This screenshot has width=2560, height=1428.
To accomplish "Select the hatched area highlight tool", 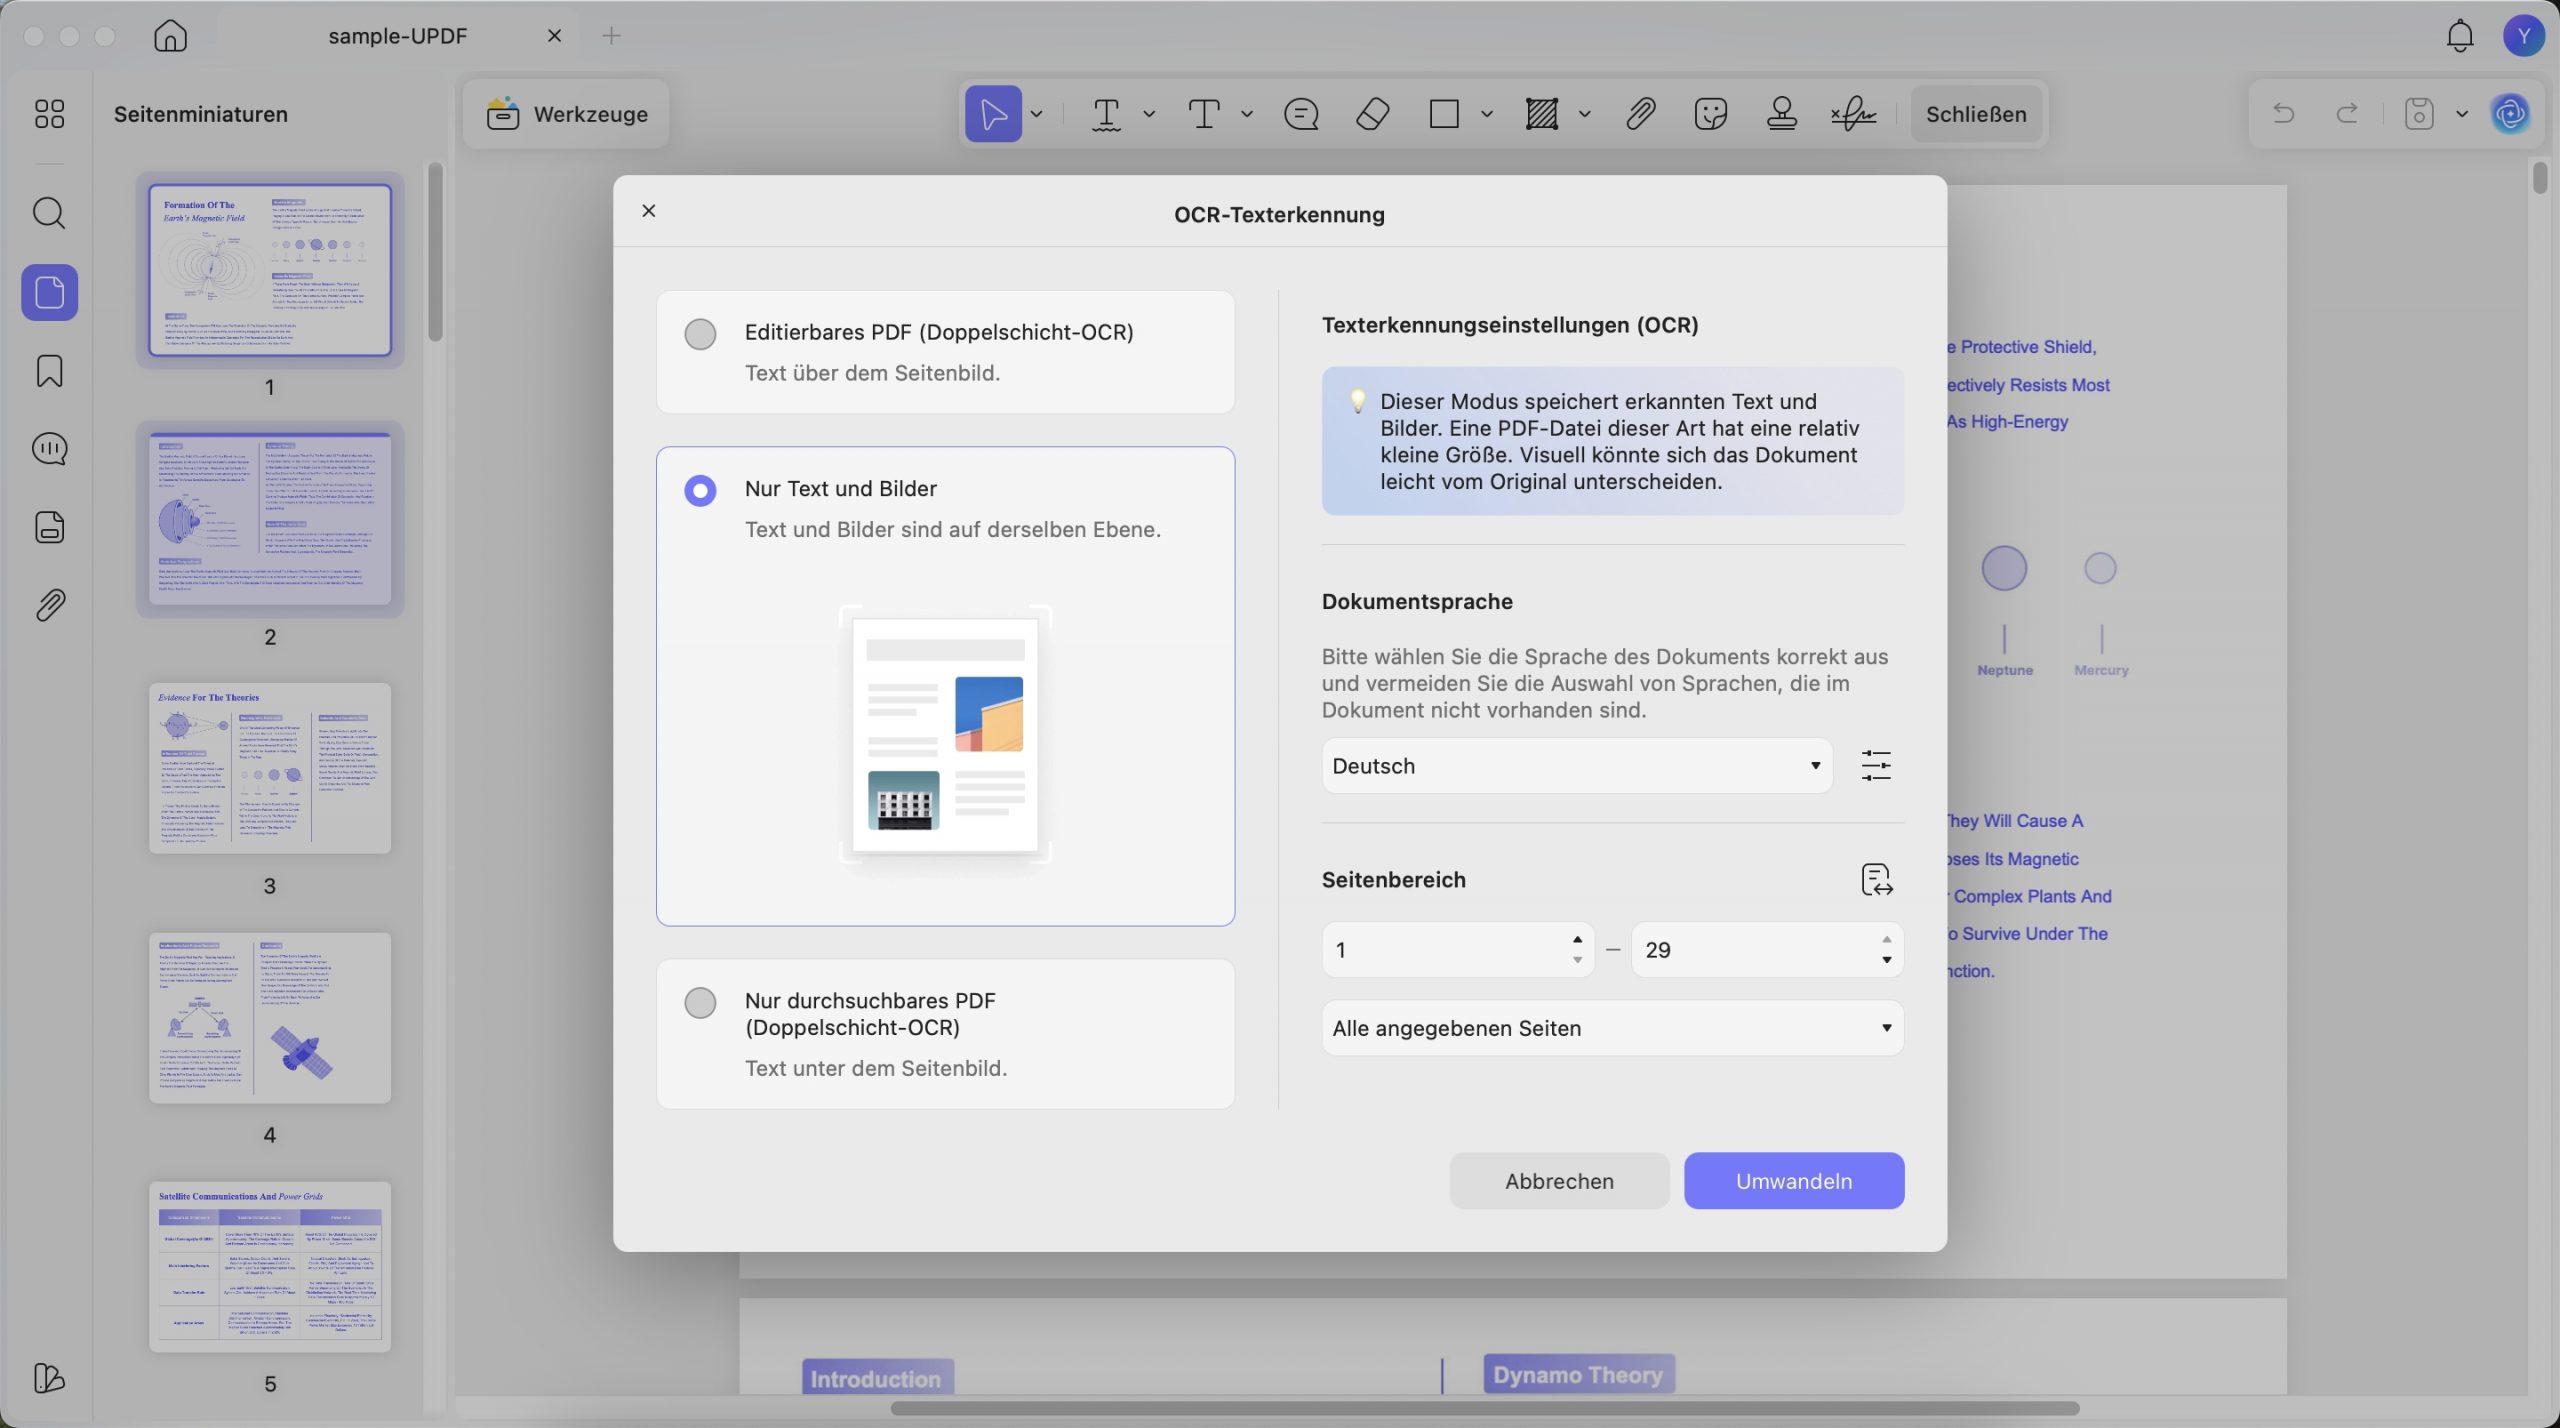I will click(1541, 114).
